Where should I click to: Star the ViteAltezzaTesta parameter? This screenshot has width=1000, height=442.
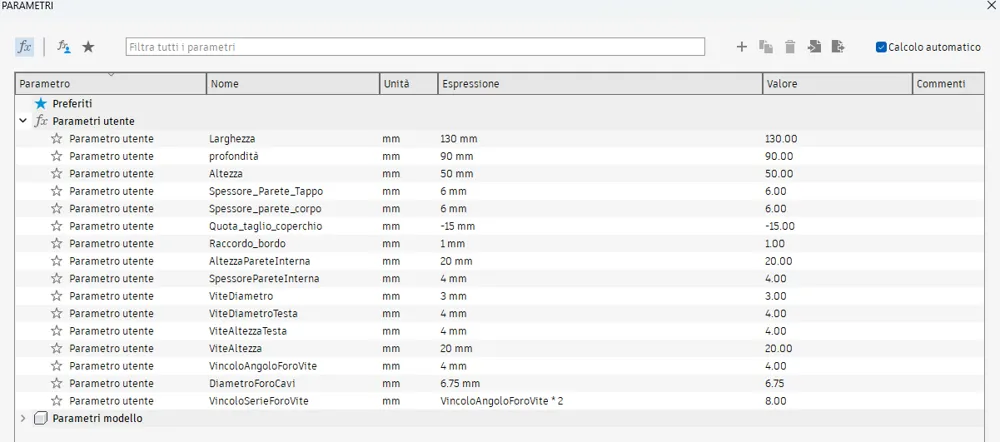[x=56, y=331]
